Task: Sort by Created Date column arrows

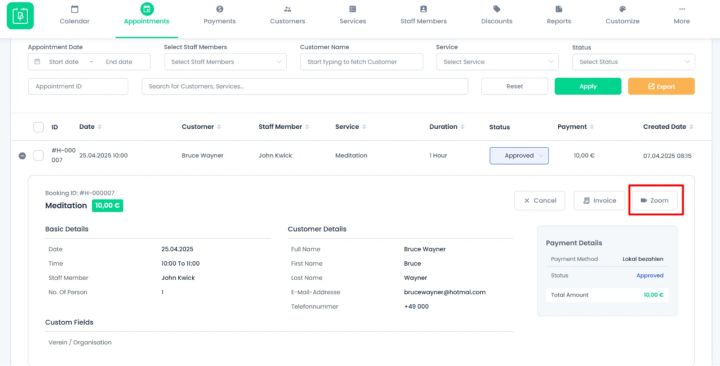Action: pos(691,127)
